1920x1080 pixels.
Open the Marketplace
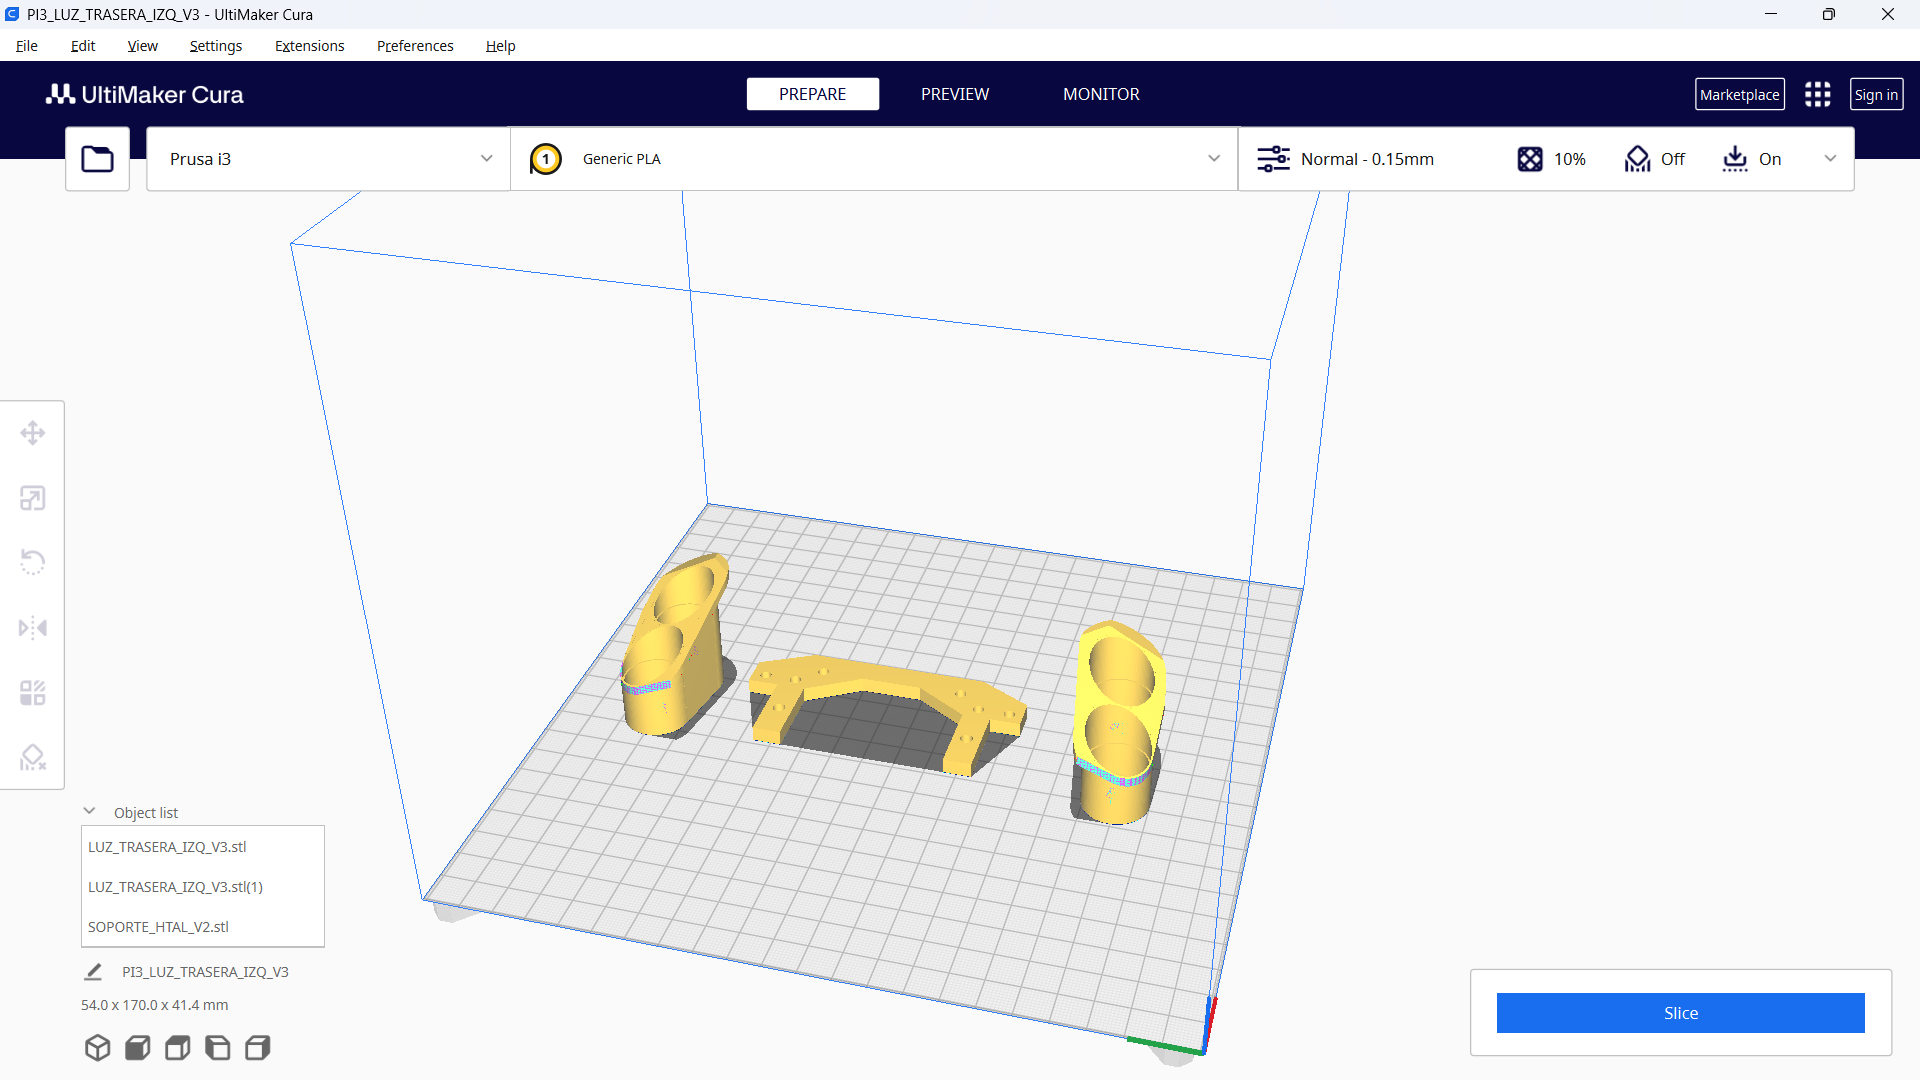(x=1740, y=94)
